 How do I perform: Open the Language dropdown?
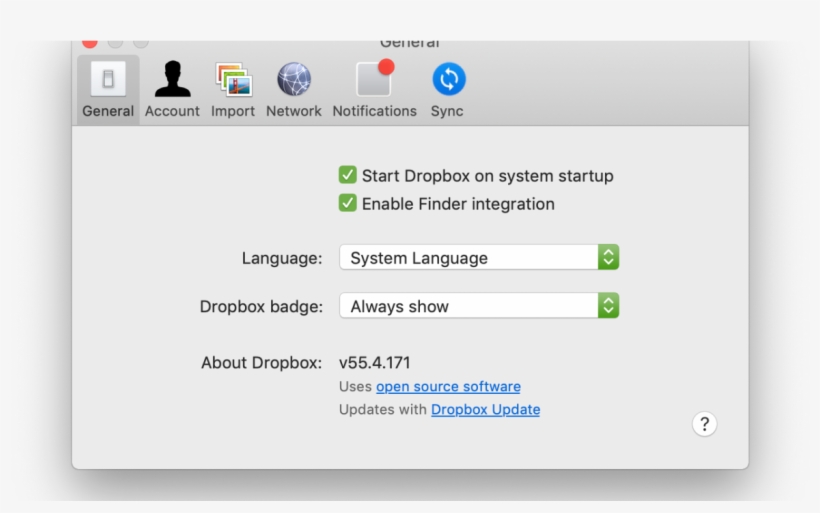click(479, 257)
